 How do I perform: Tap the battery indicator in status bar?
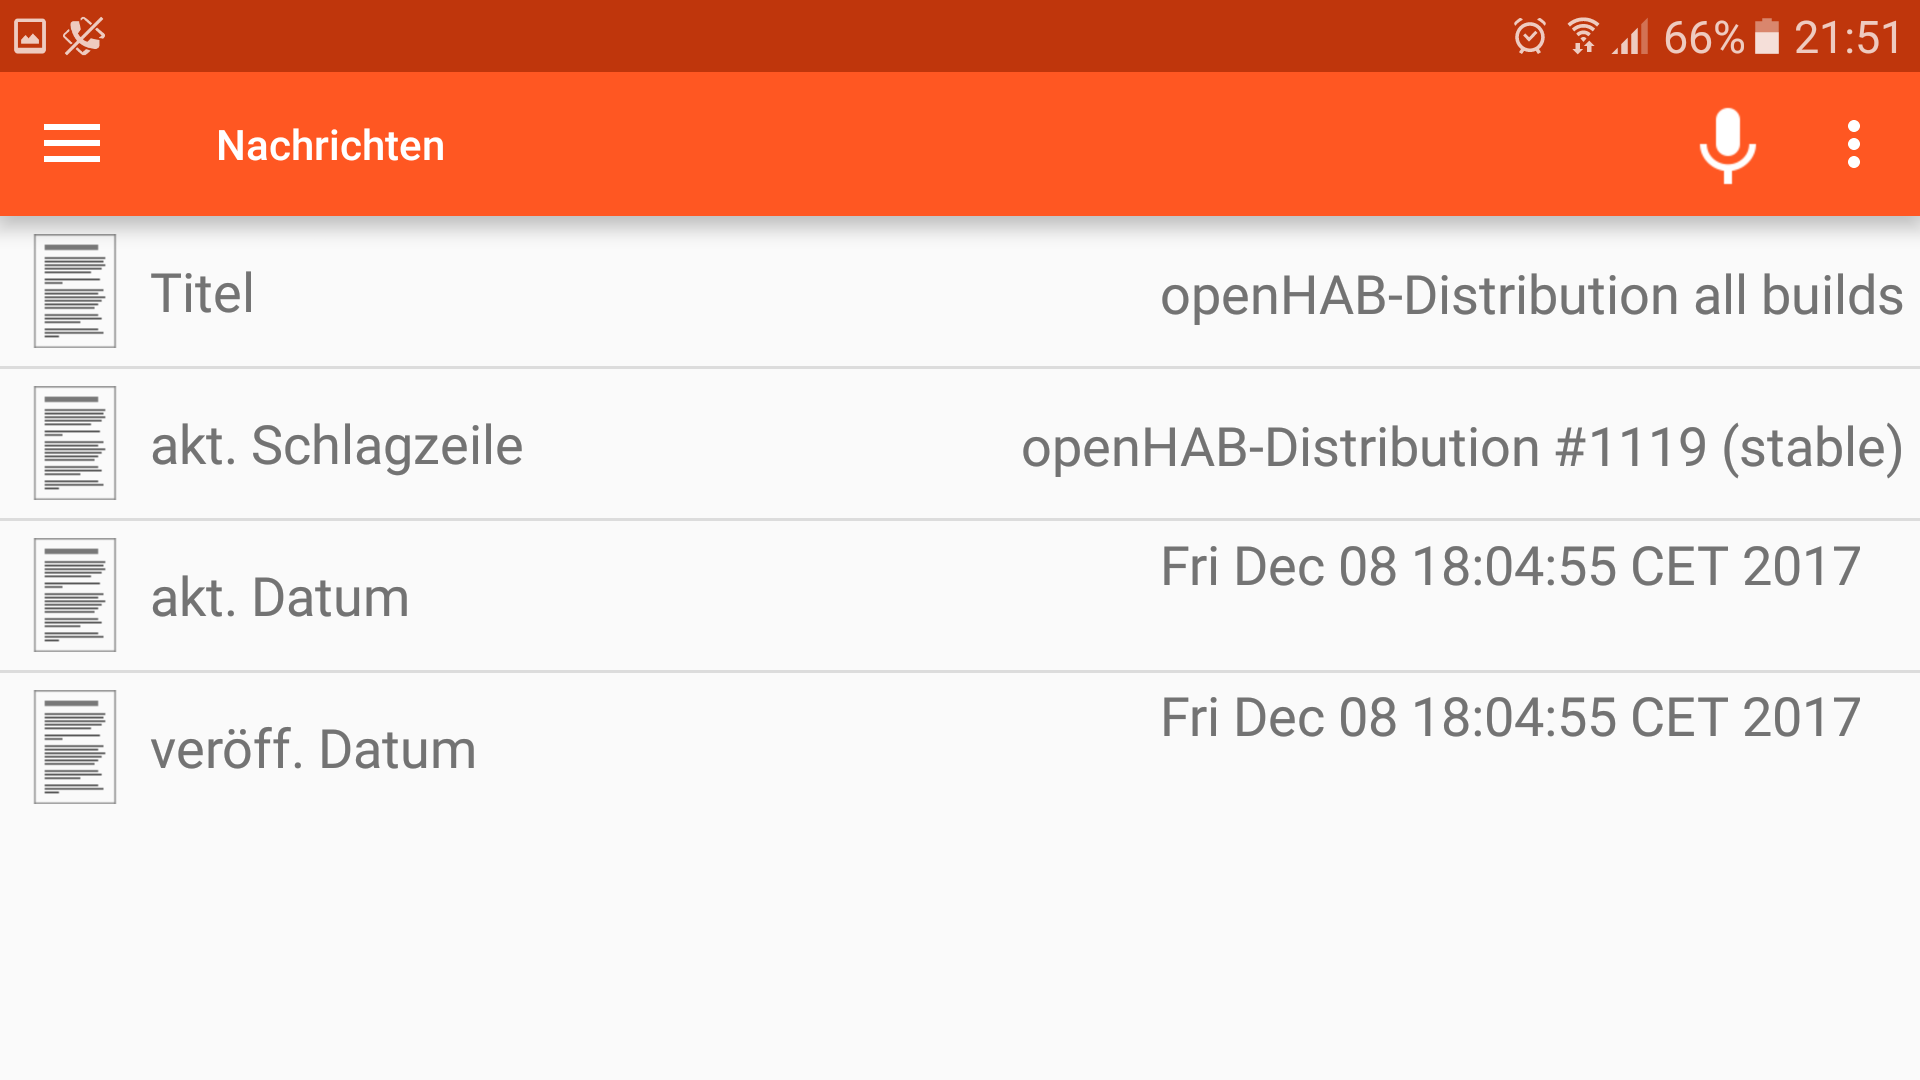click(1767, 37)
